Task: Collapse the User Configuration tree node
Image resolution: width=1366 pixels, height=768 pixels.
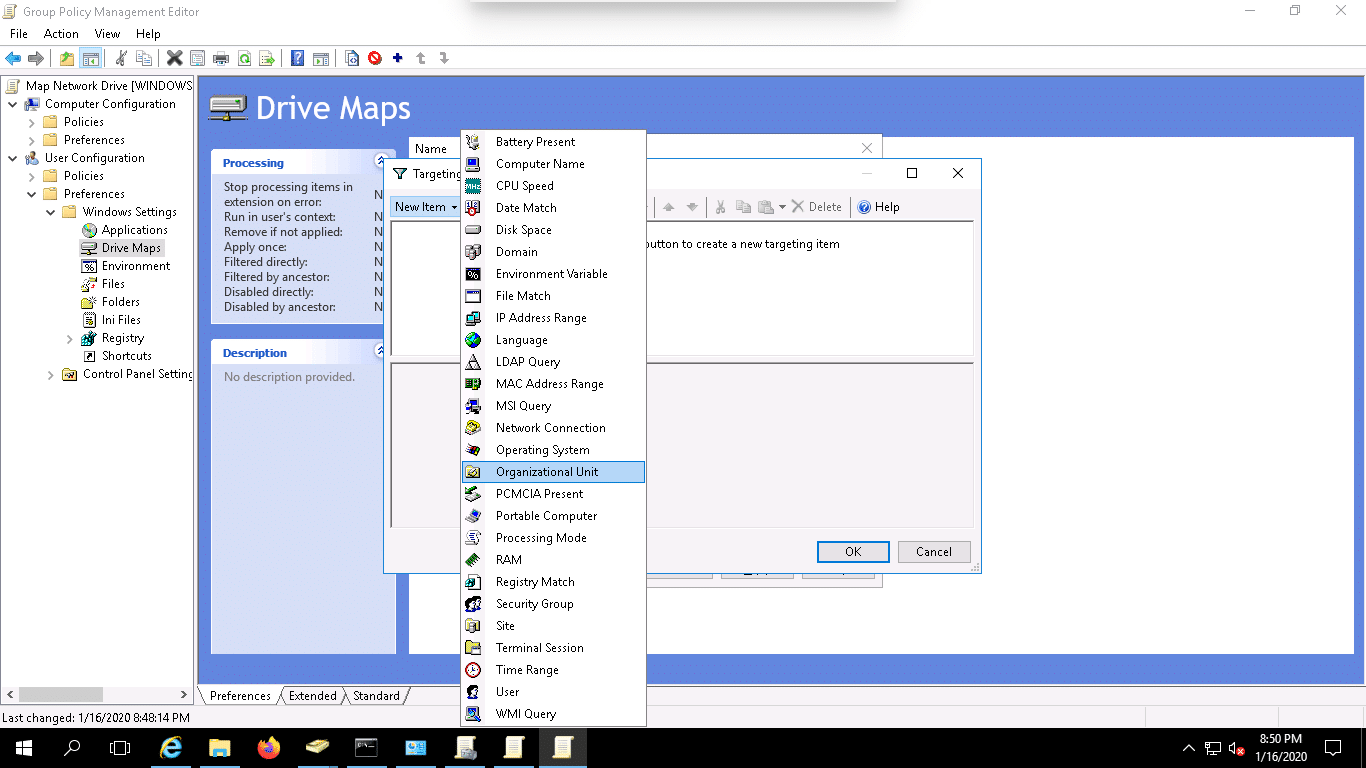Action: tap(12, 158)
